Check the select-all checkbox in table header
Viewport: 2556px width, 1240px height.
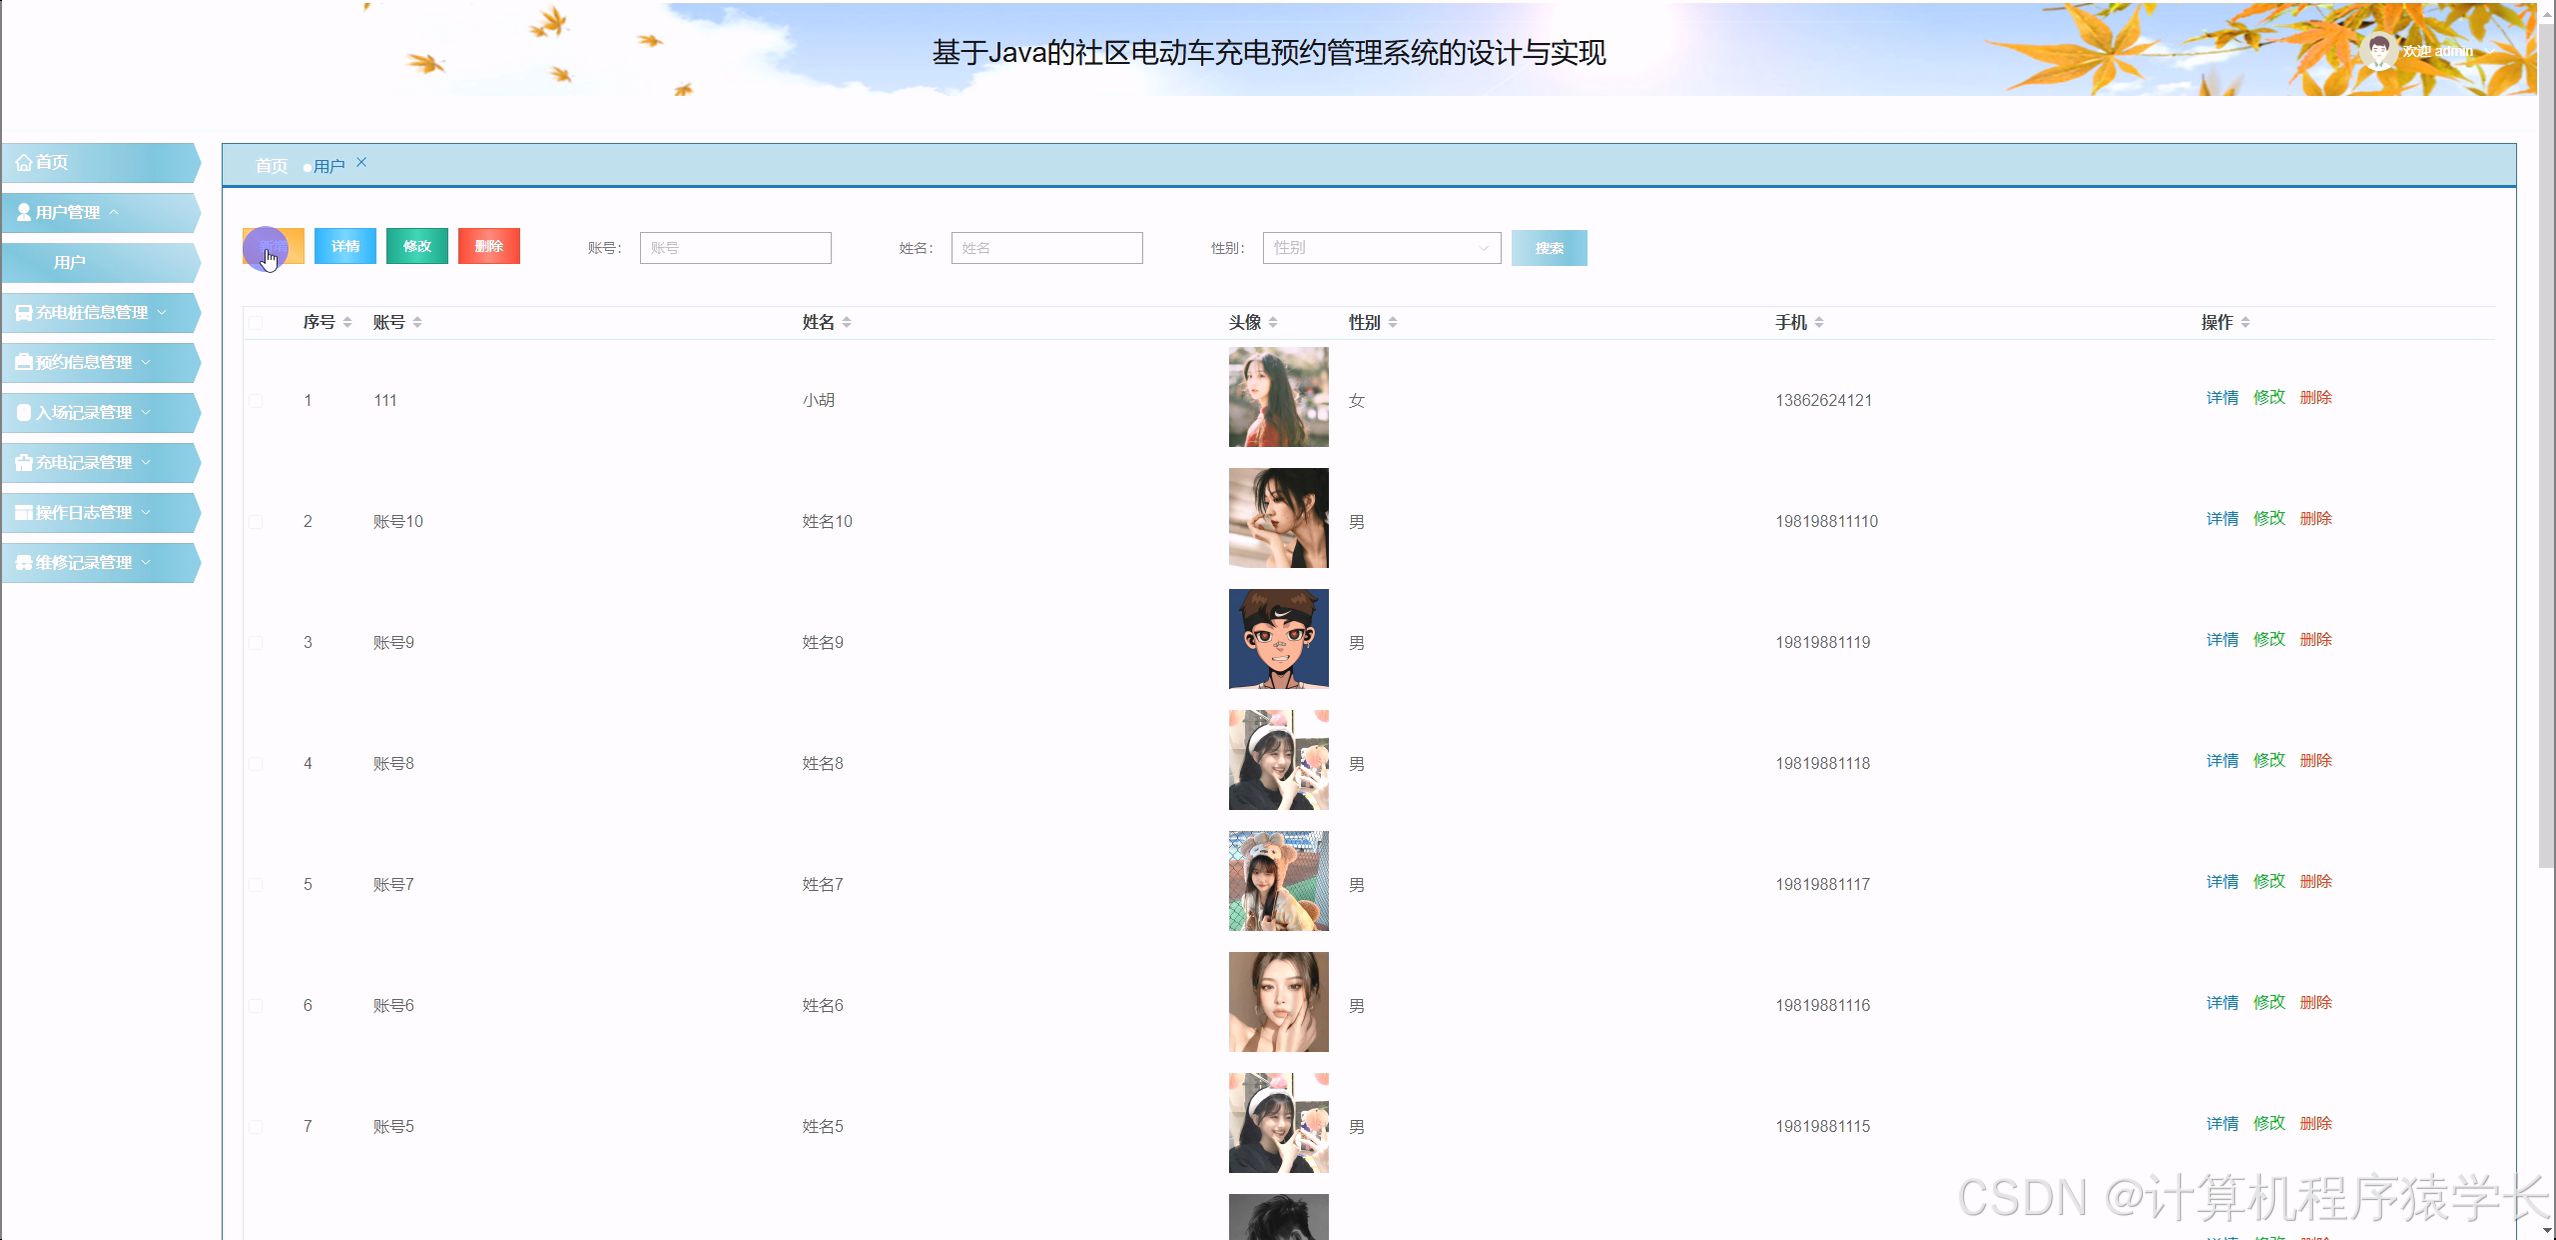click(256, 322)
